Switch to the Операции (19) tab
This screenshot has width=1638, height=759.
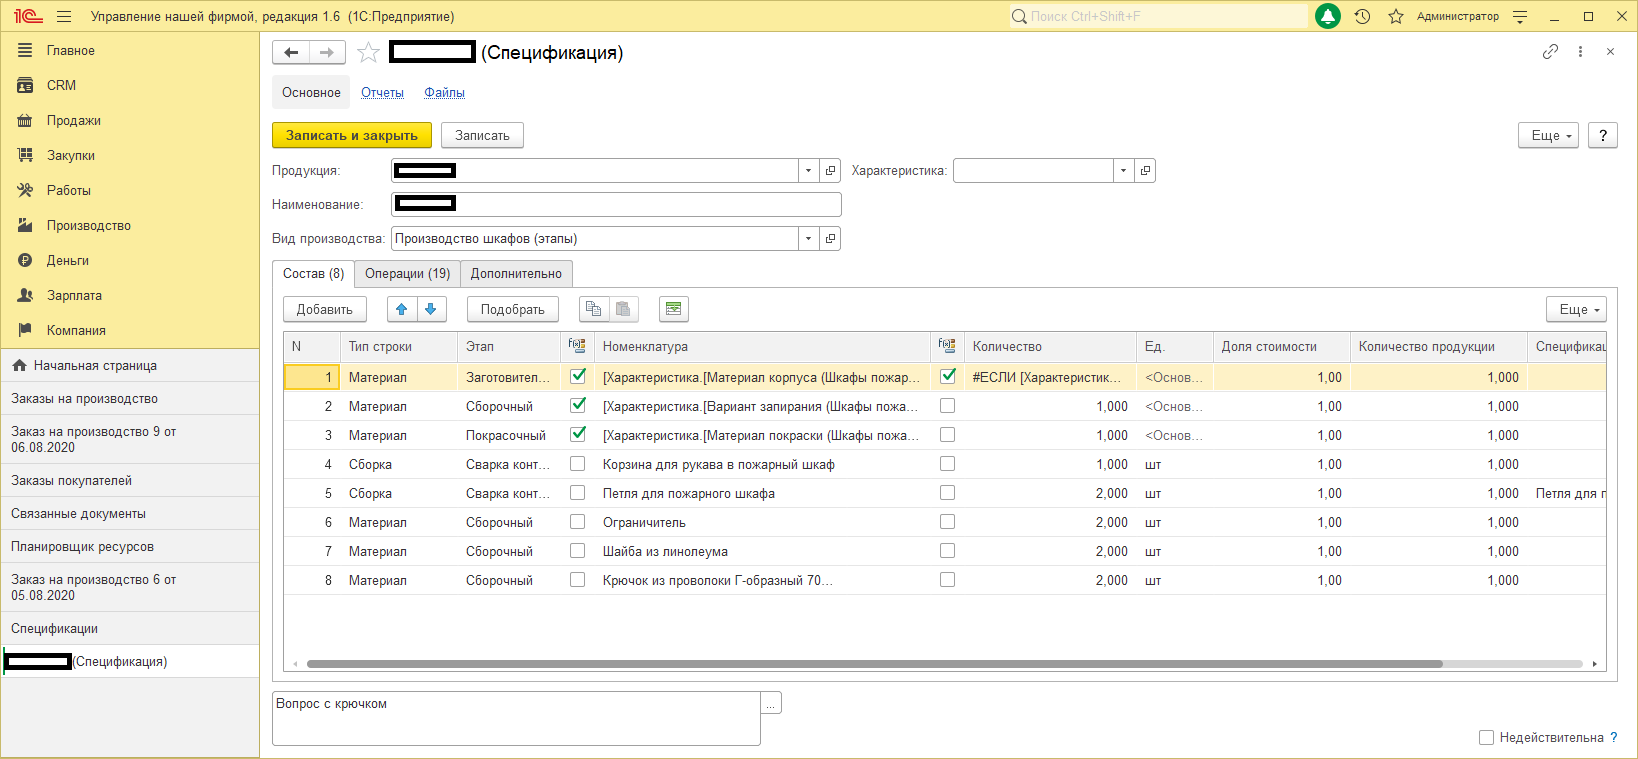coord(407,273)
